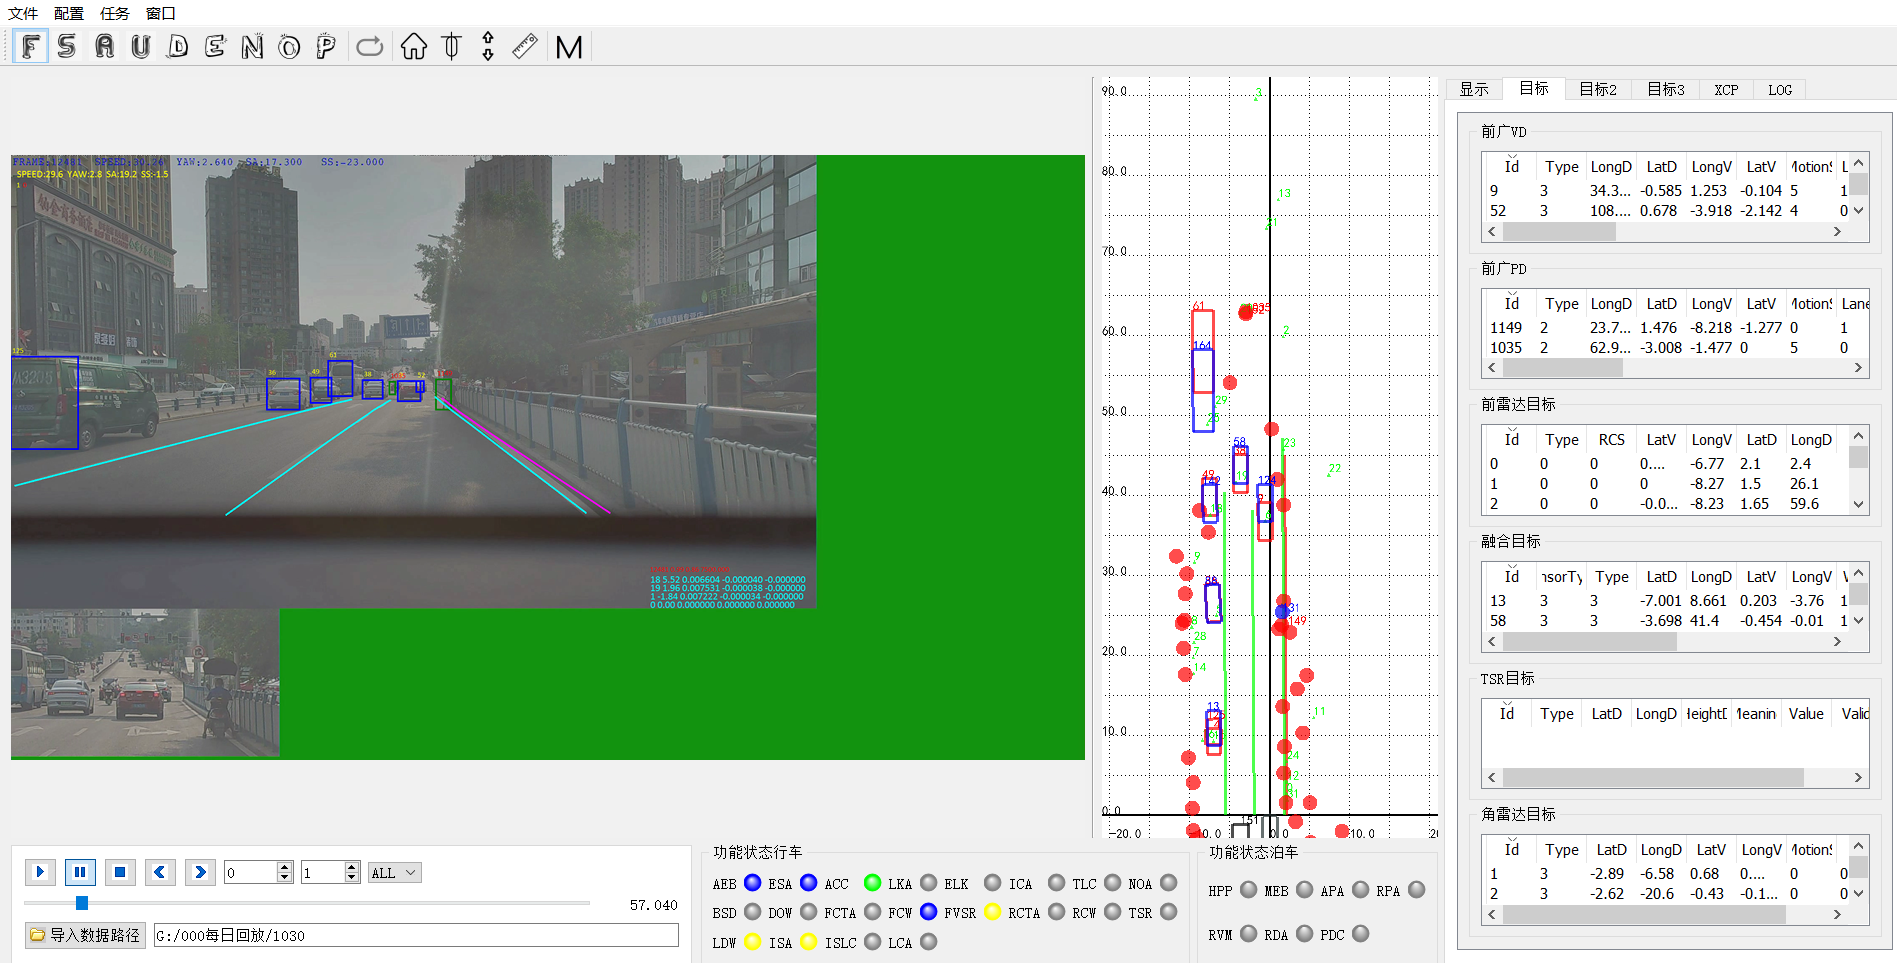This screenshot has width=1897, height=963.
Task: Open the 文件 menu
Action: tap(23, 13)
